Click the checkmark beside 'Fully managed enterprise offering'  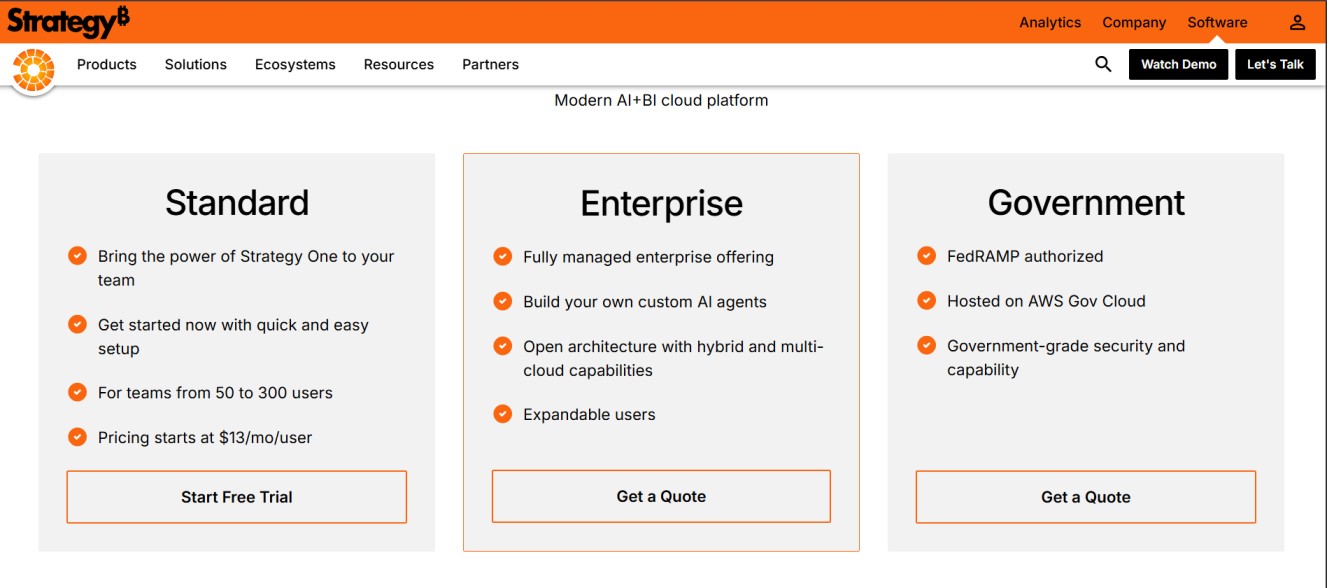tap(502, 256)
